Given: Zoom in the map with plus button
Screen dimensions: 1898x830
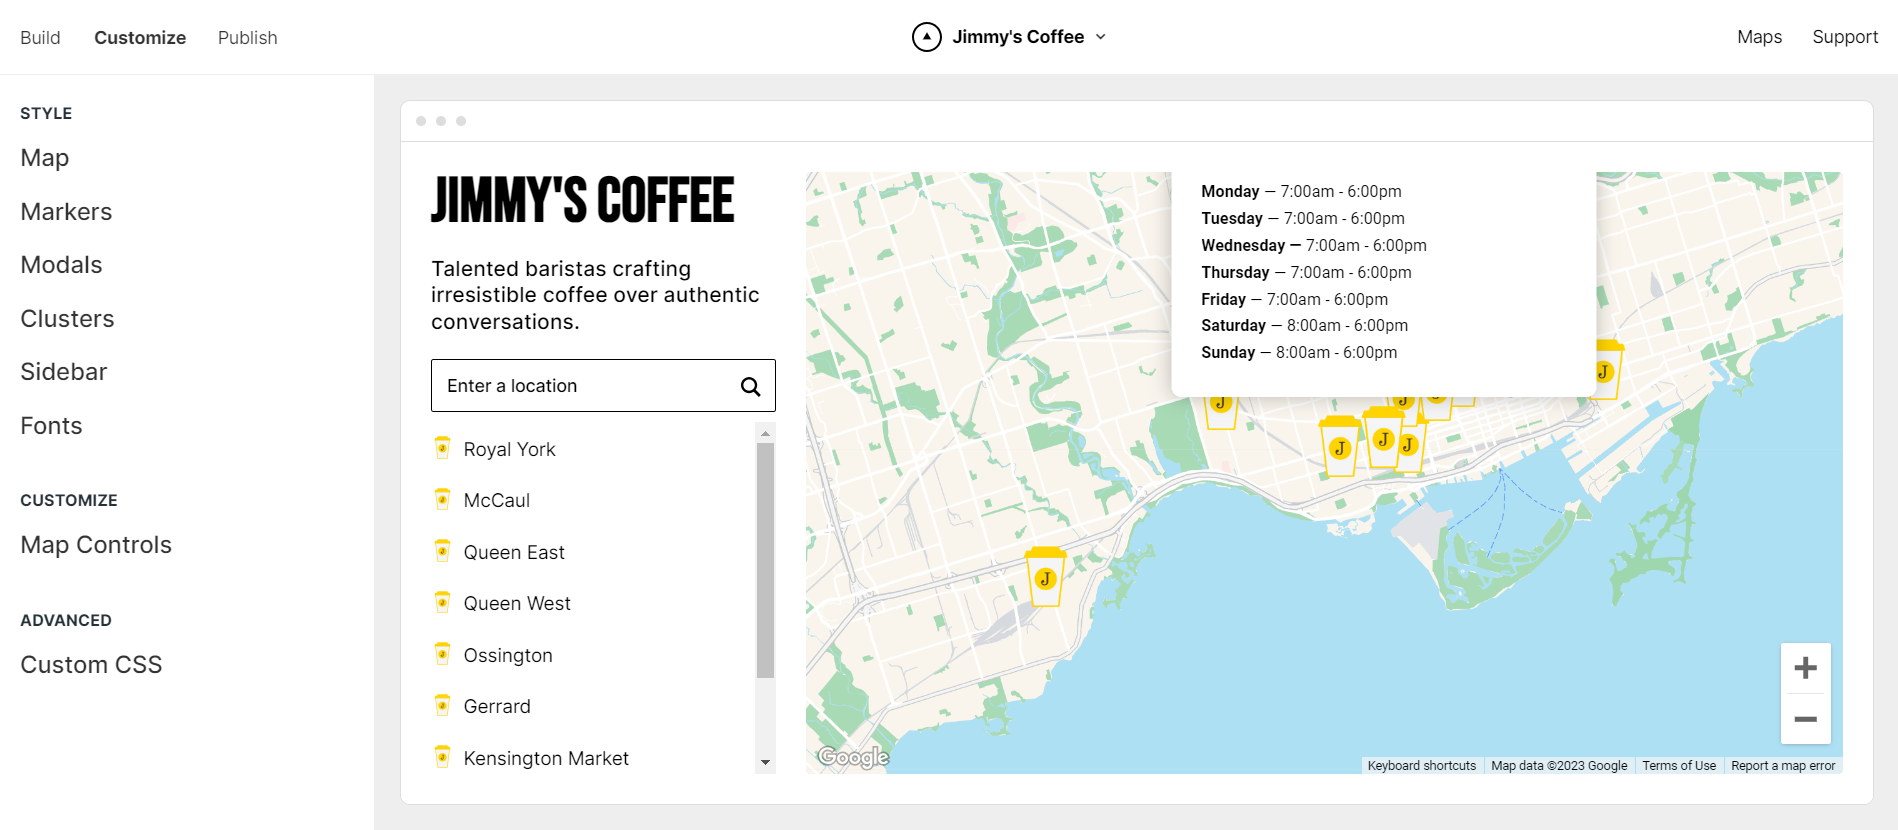Looking at the screenshot, I should tap(1806, 668).
